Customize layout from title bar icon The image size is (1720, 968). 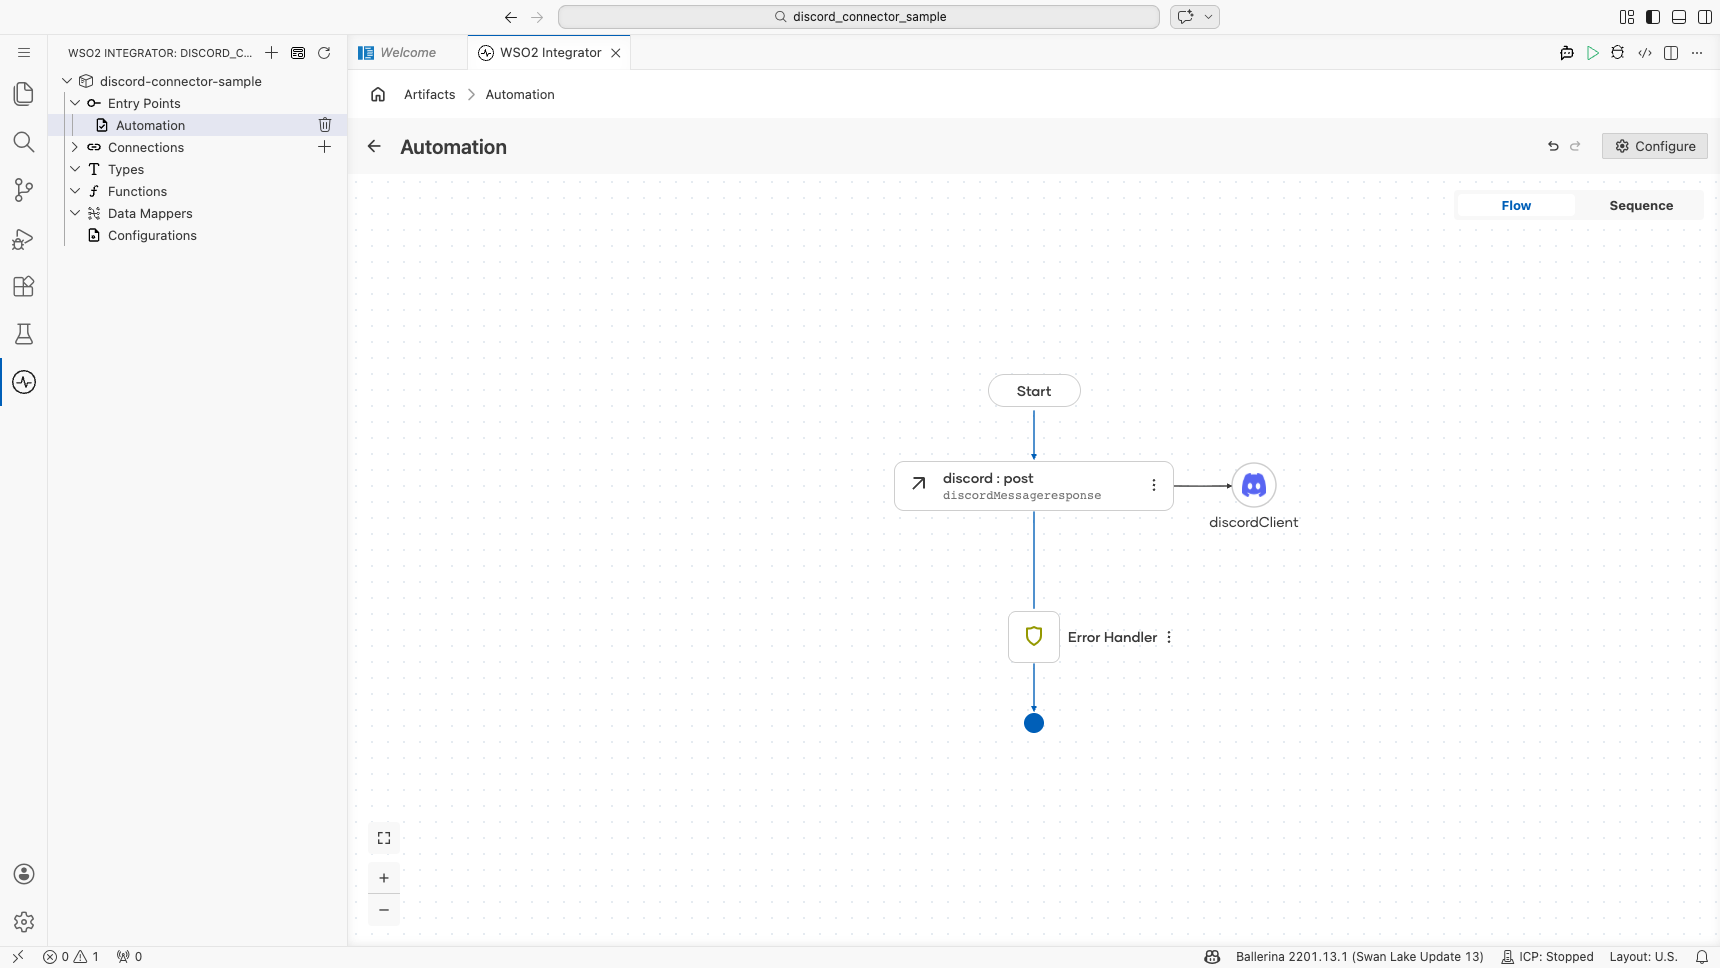pyautogui.click(x=1627, y=17)
